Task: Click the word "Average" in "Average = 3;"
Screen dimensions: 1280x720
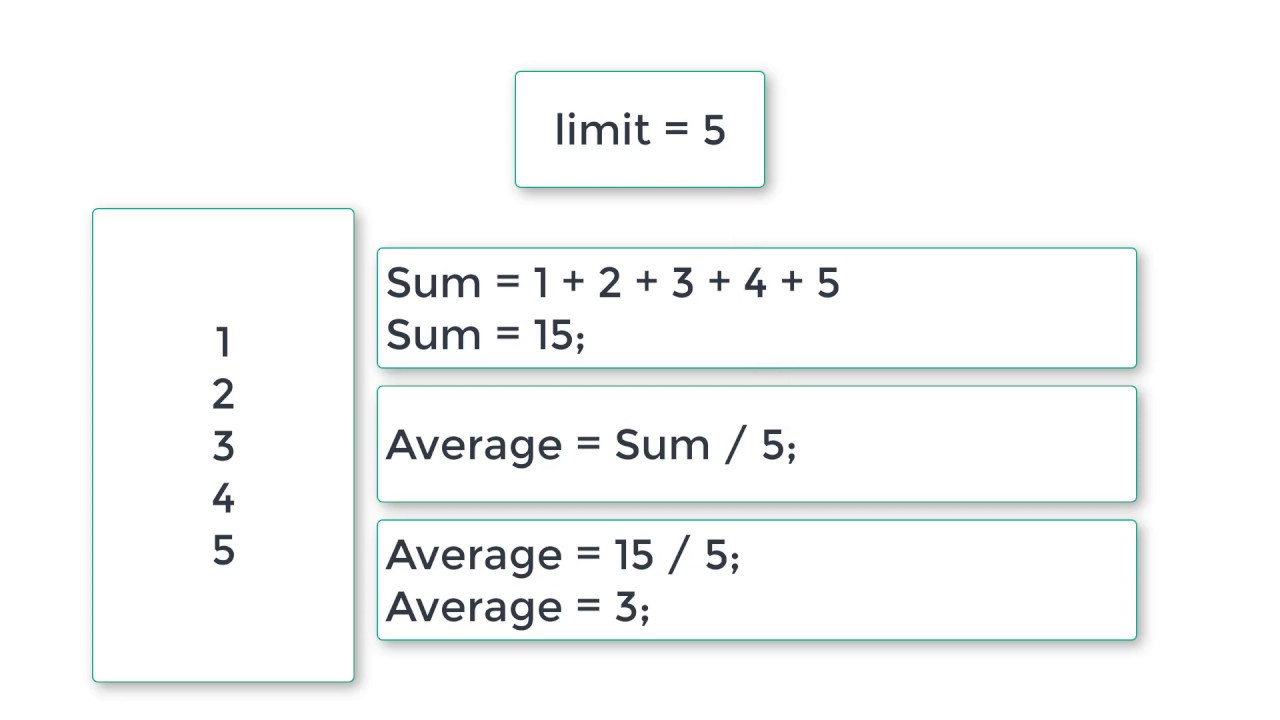Action: tap(474, 607)
